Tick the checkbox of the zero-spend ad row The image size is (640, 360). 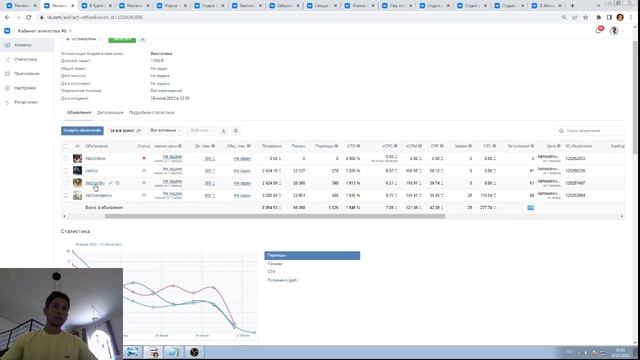(66, 158)
